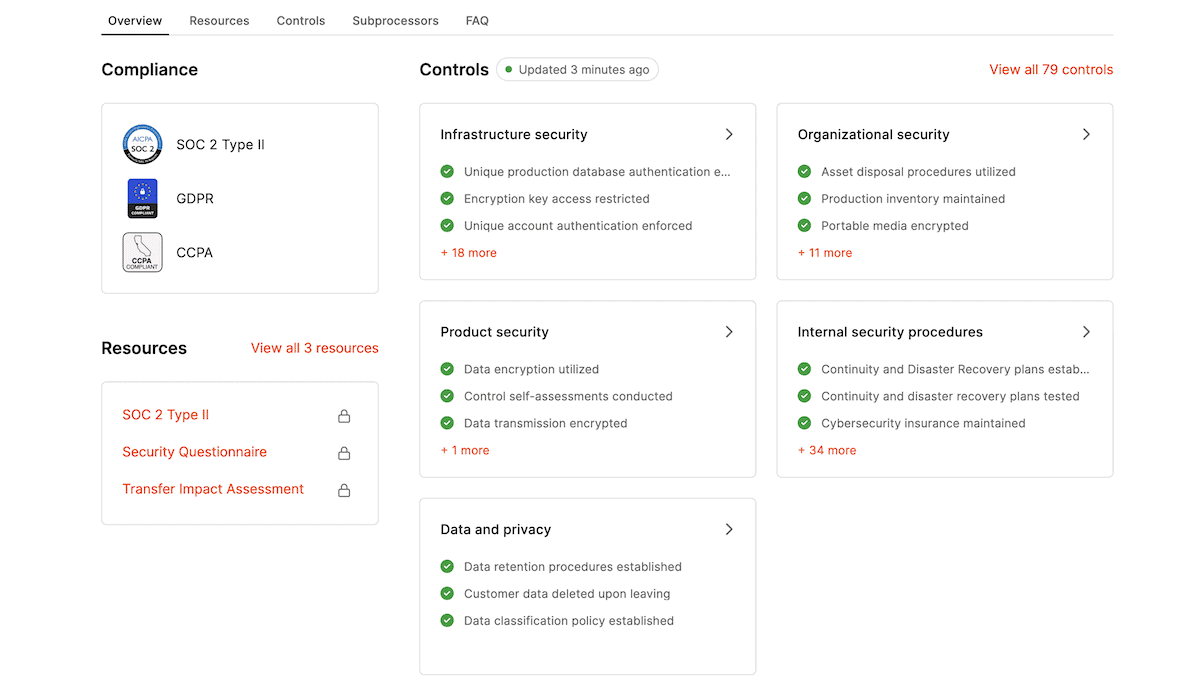Open the FAQ tab
The width and height of the screenshot is (1200, 695).
pos(477,20)
